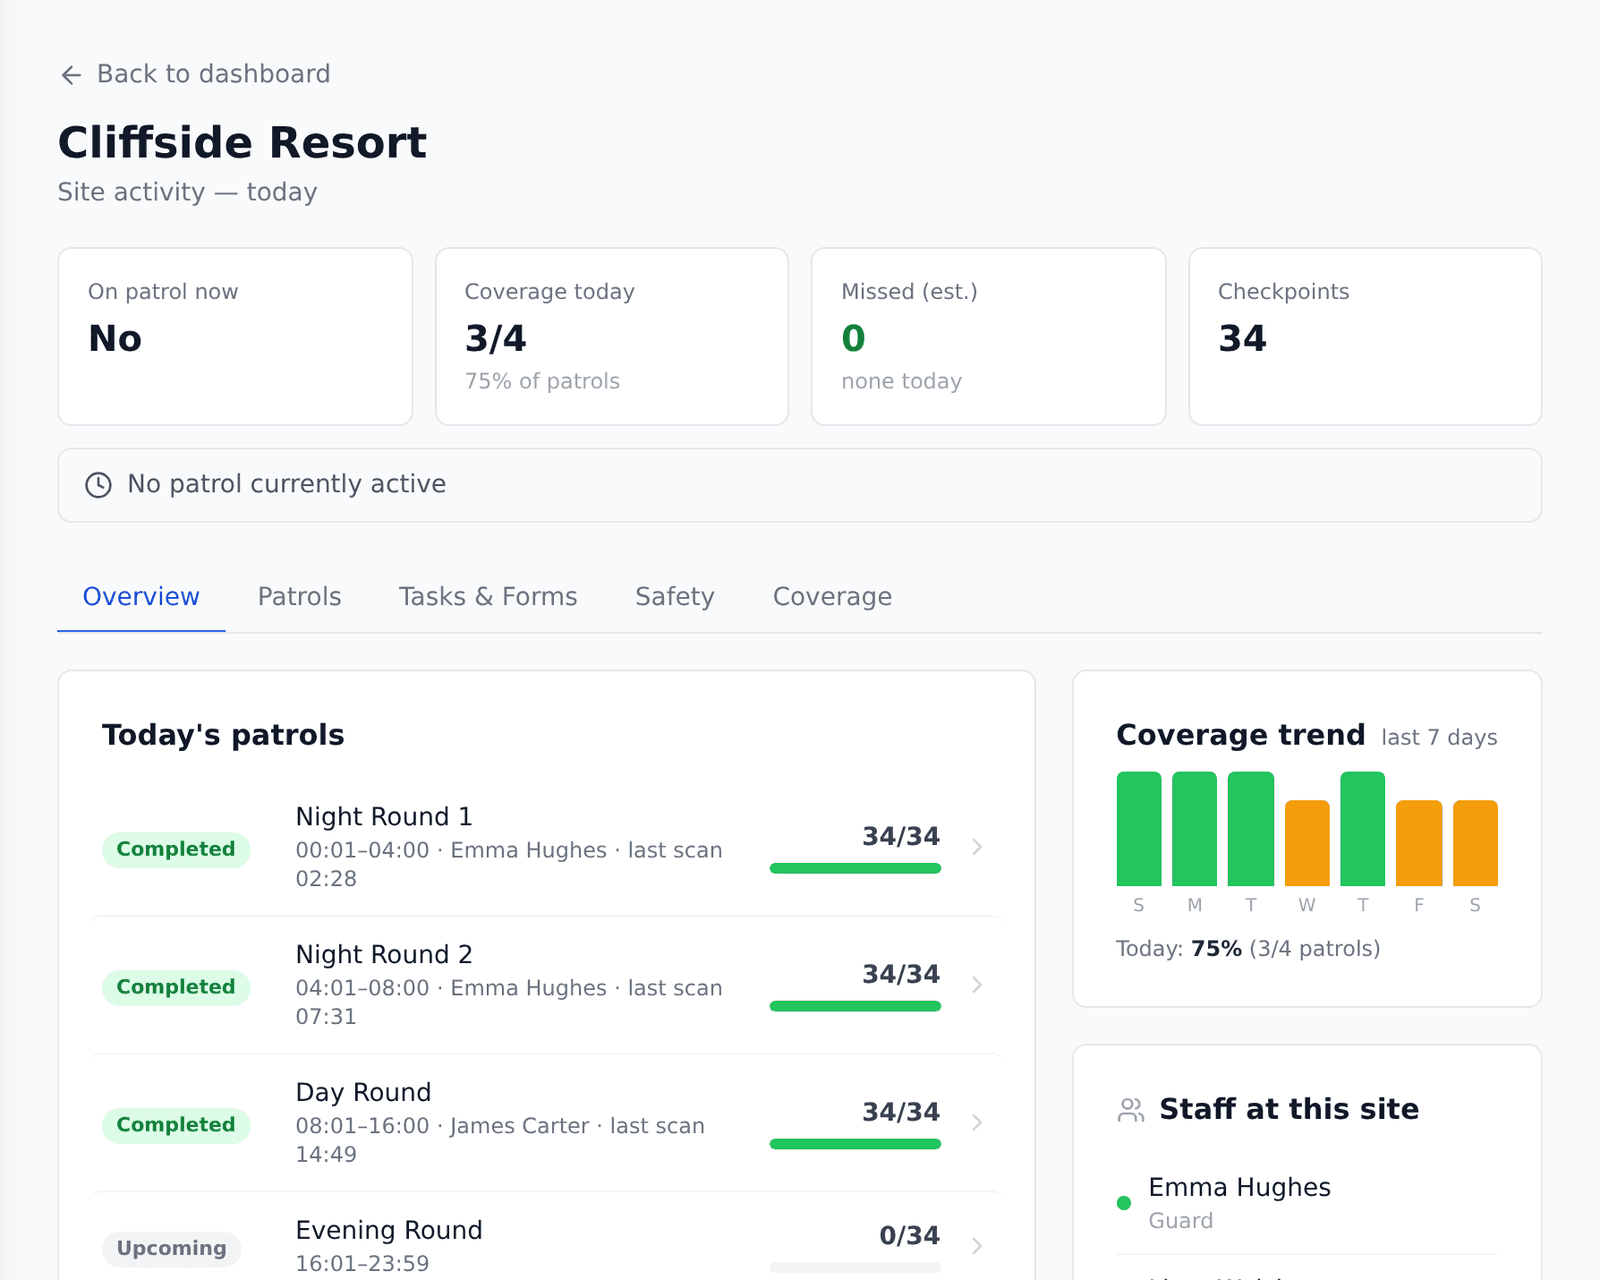Click Completed badge for Night Round 1
The image size is (1600, 1280).
176,849
